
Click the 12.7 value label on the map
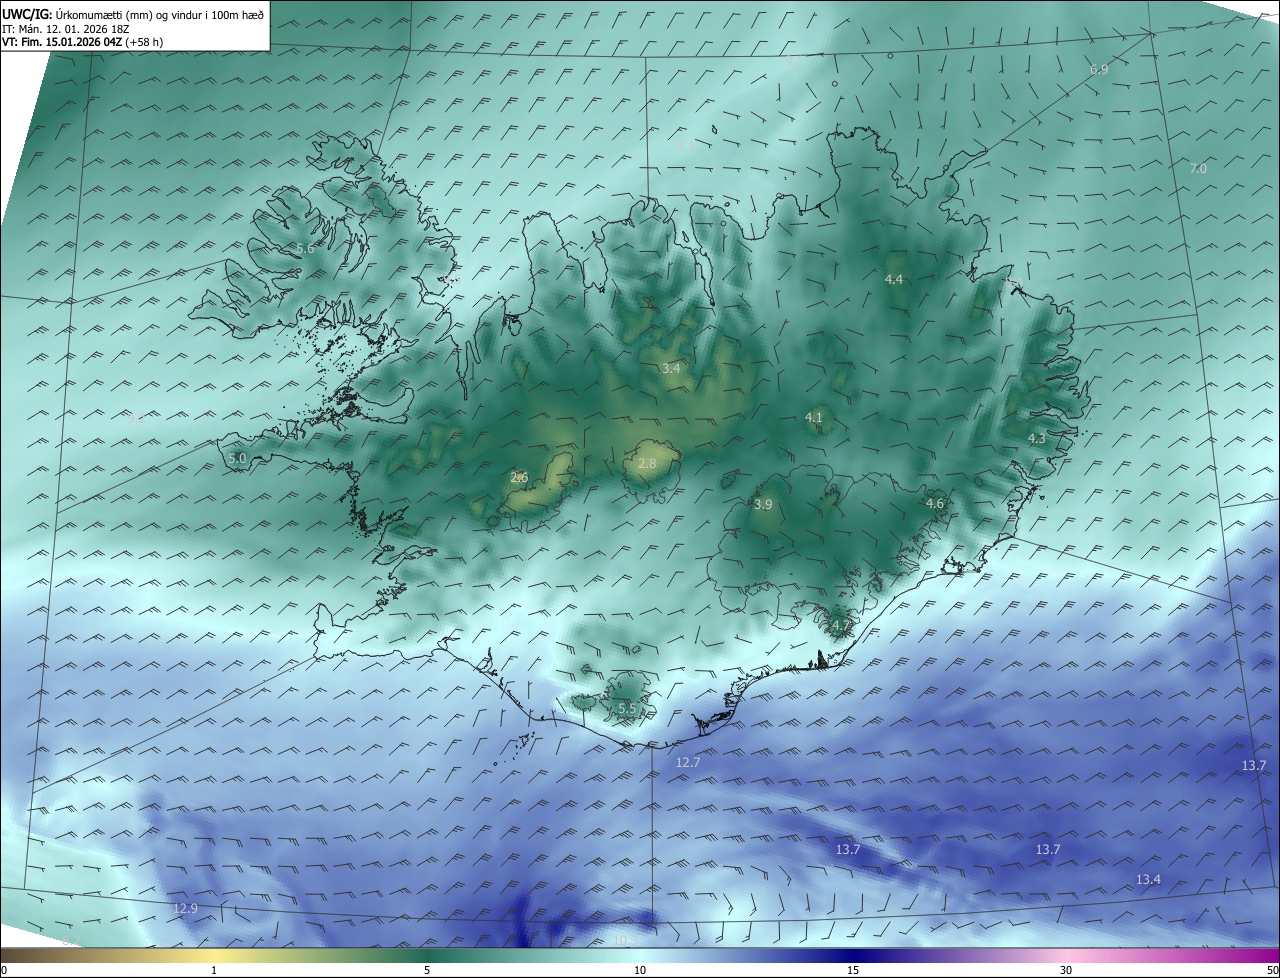(x=688, y=762)
